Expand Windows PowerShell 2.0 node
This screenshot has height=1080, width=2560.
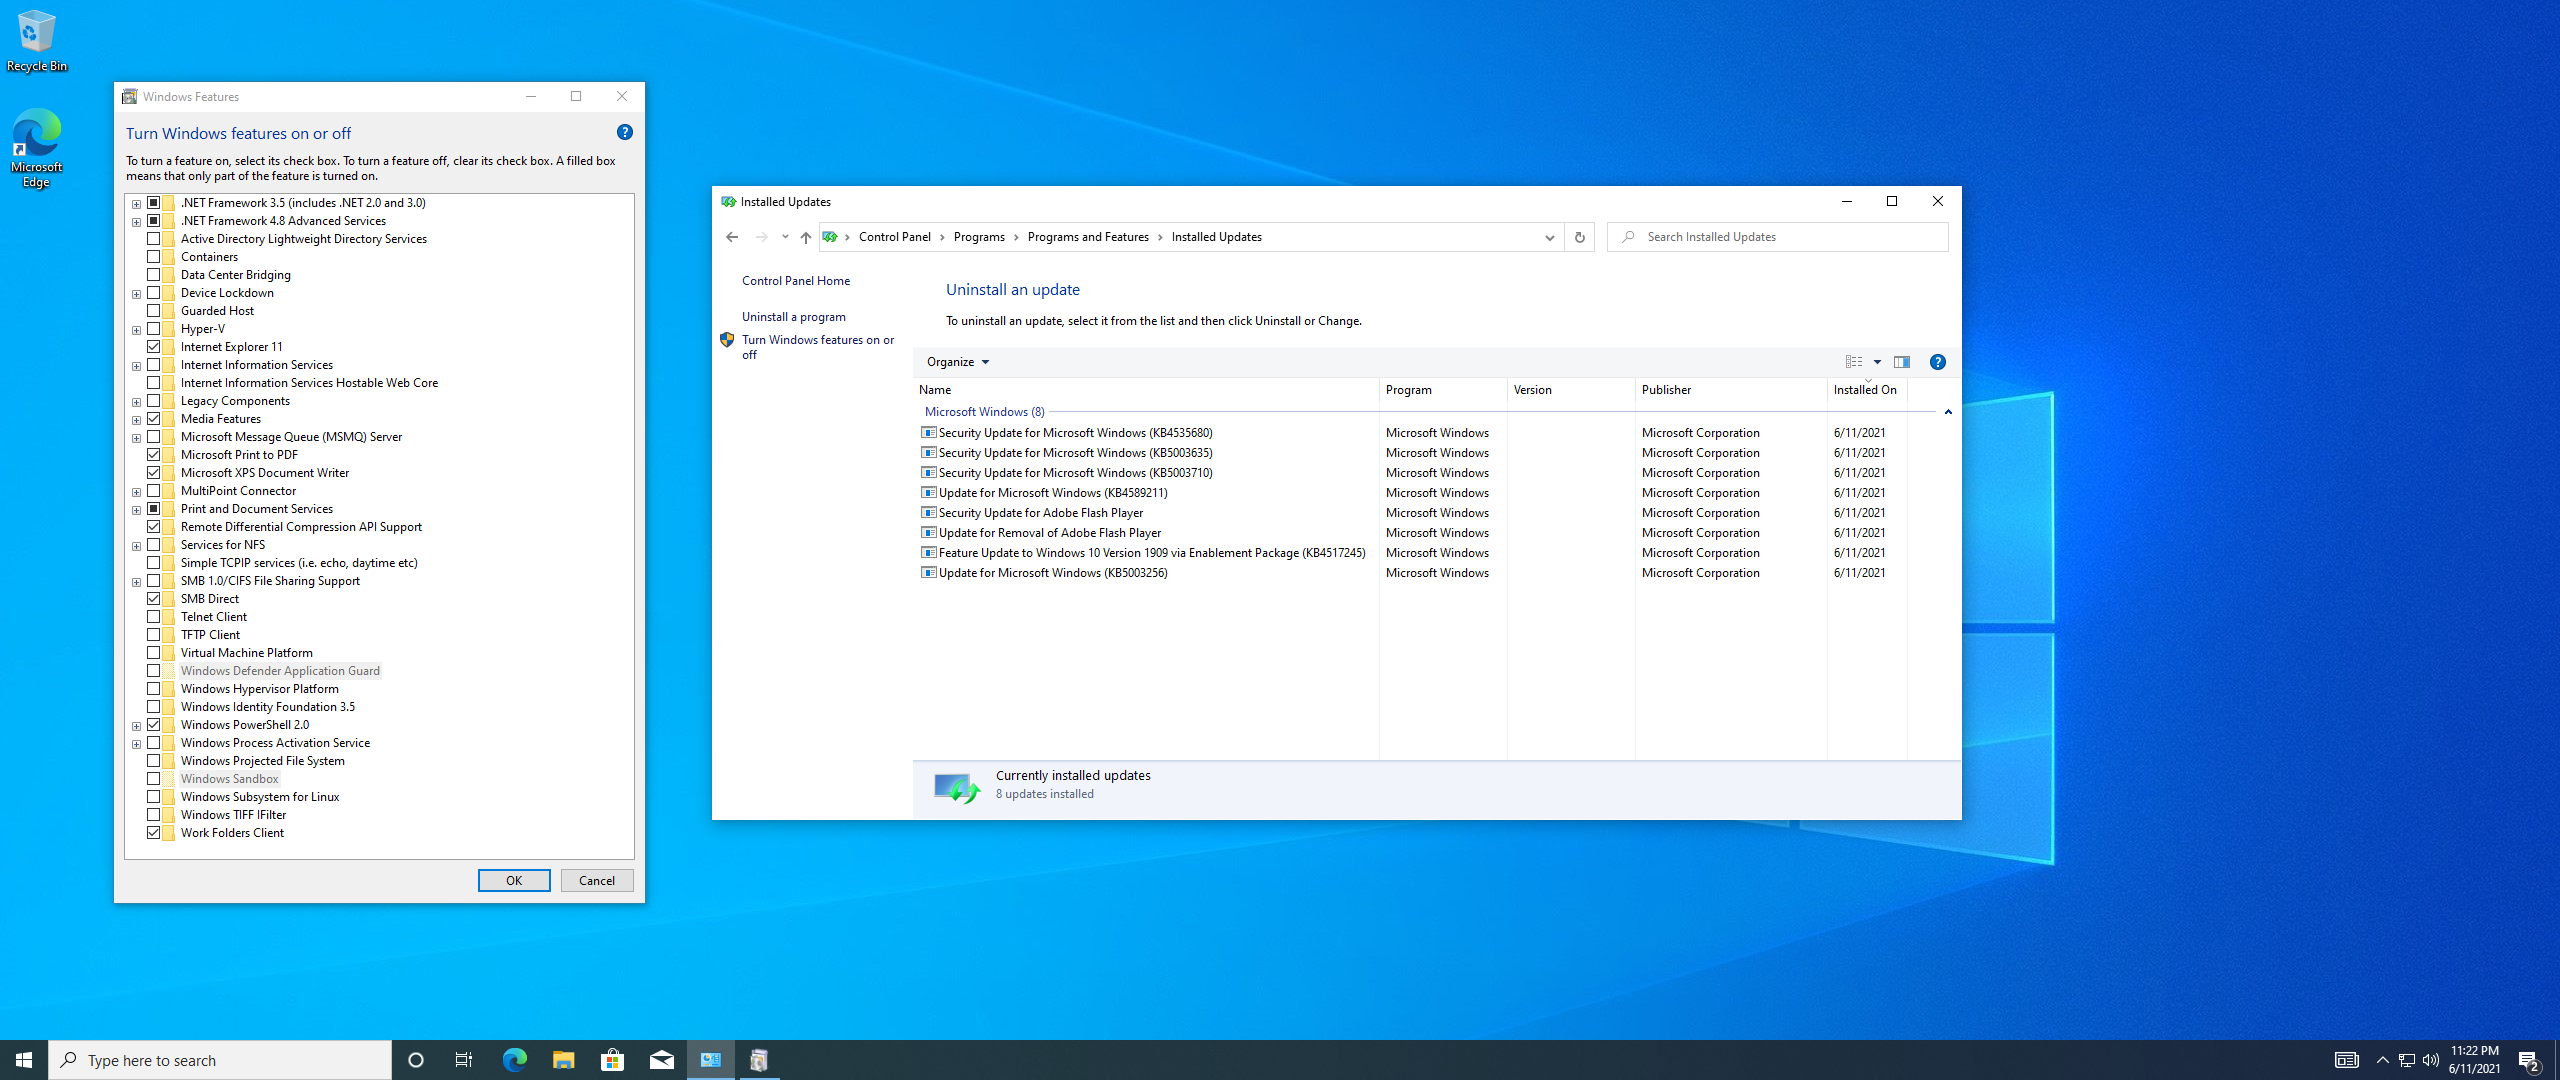point(136,726)
